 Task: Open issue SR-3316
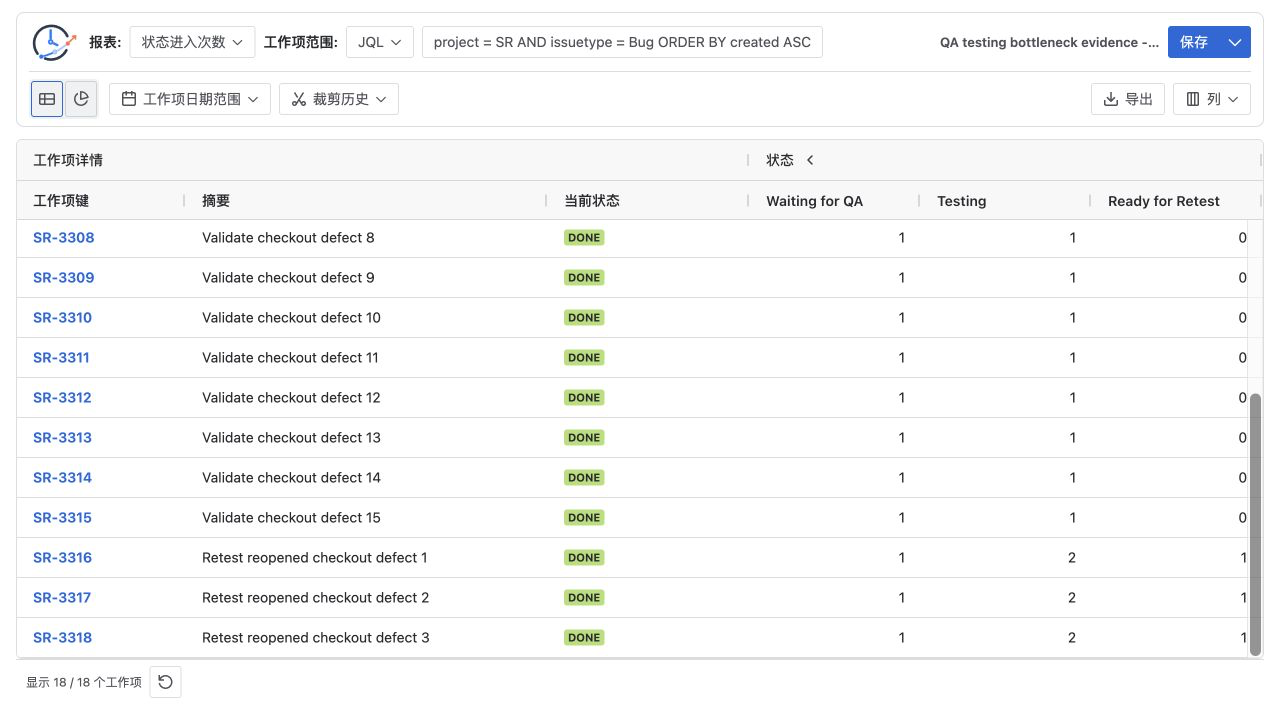click(62, 558)
